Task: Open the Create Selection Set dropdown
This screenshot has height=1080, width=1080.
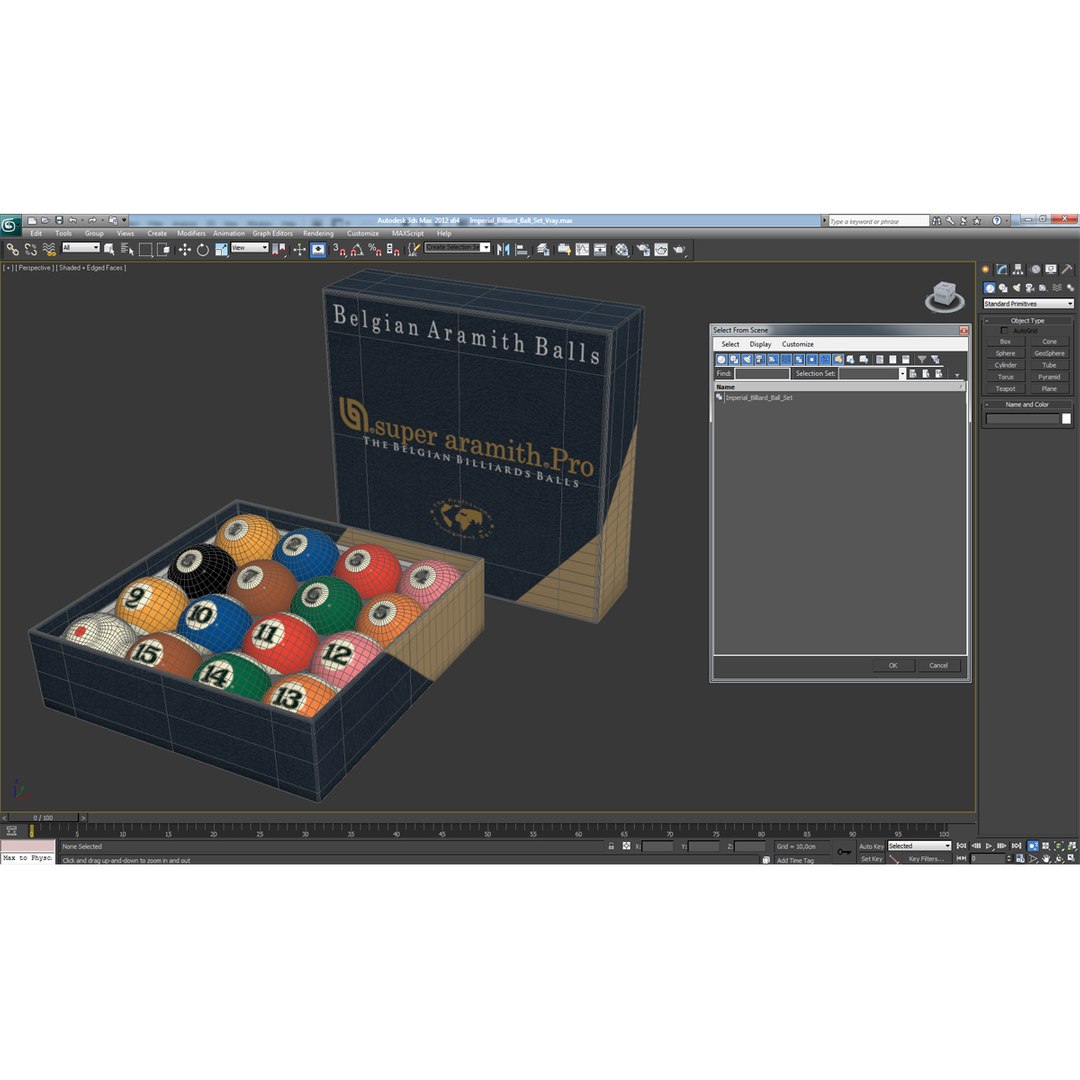Action: (x=457, y=247)
